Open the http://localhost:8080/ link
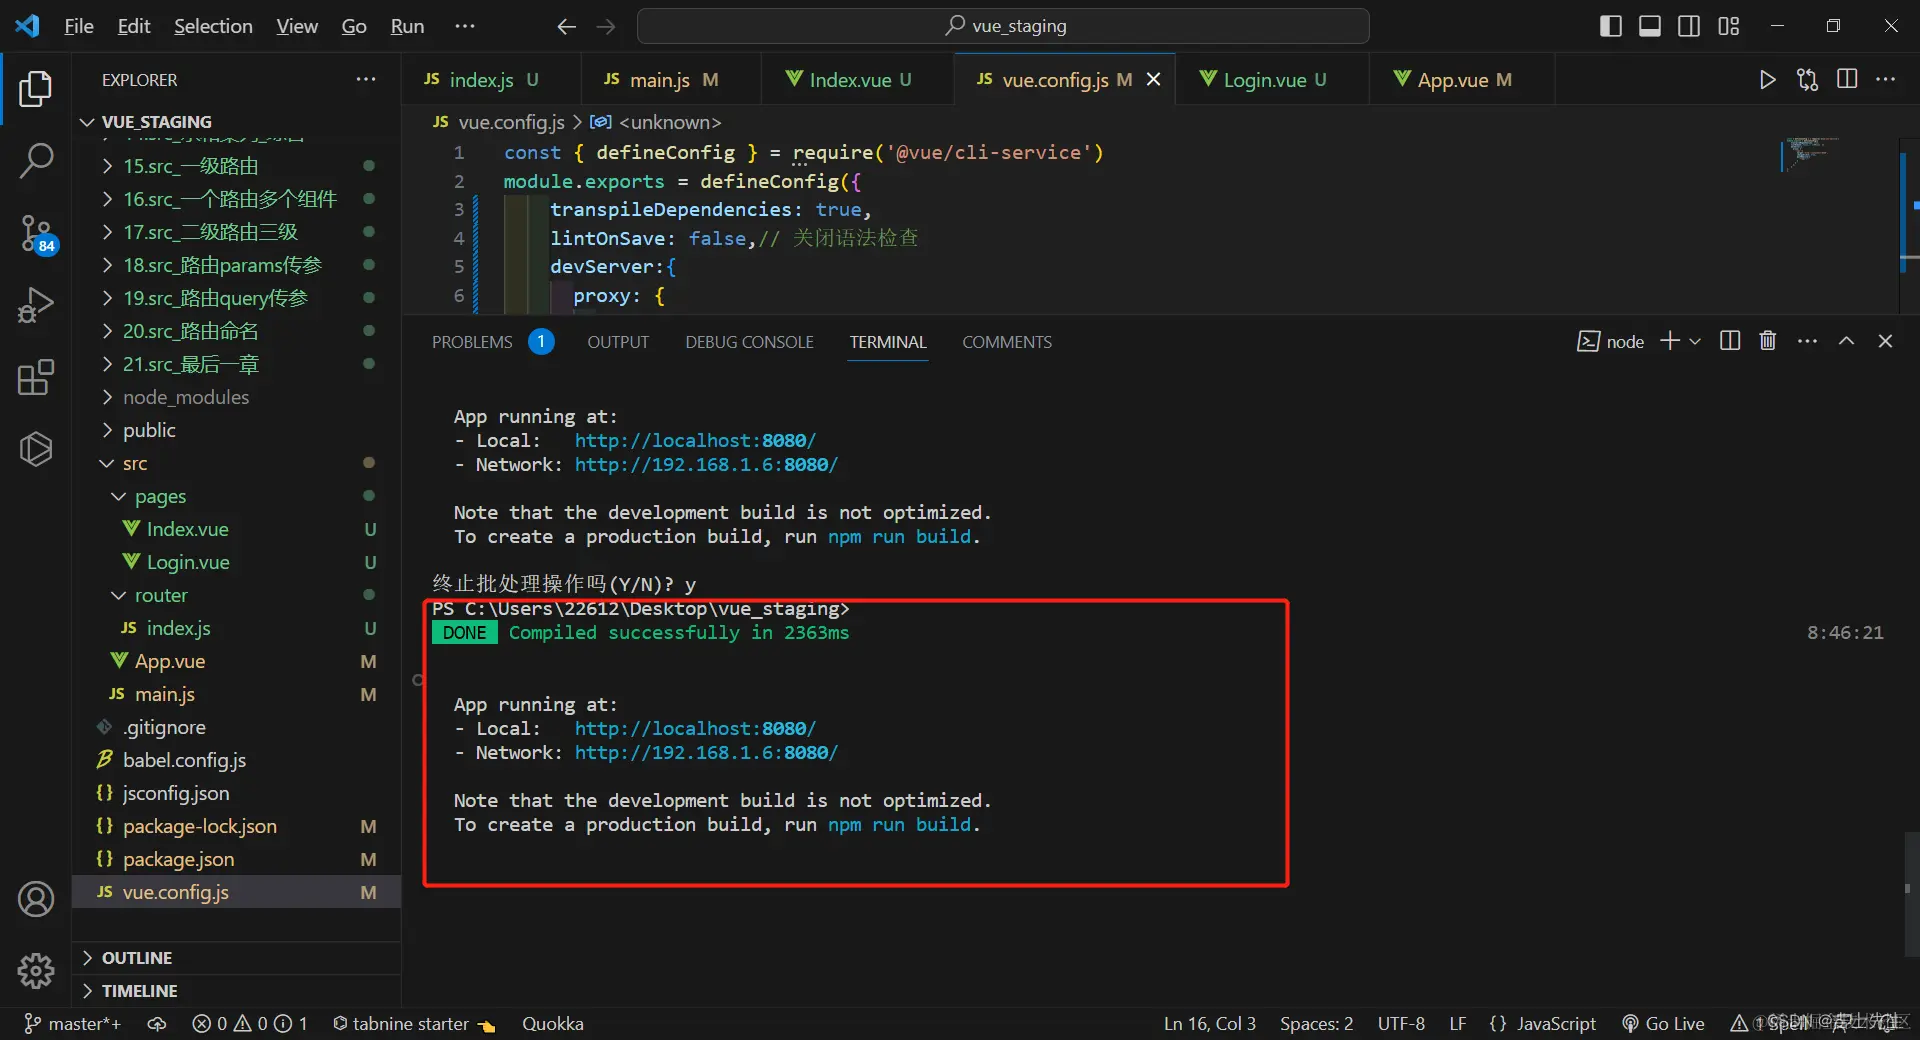Screen dimensions: 1920x1040 click(x=694, y=440)
